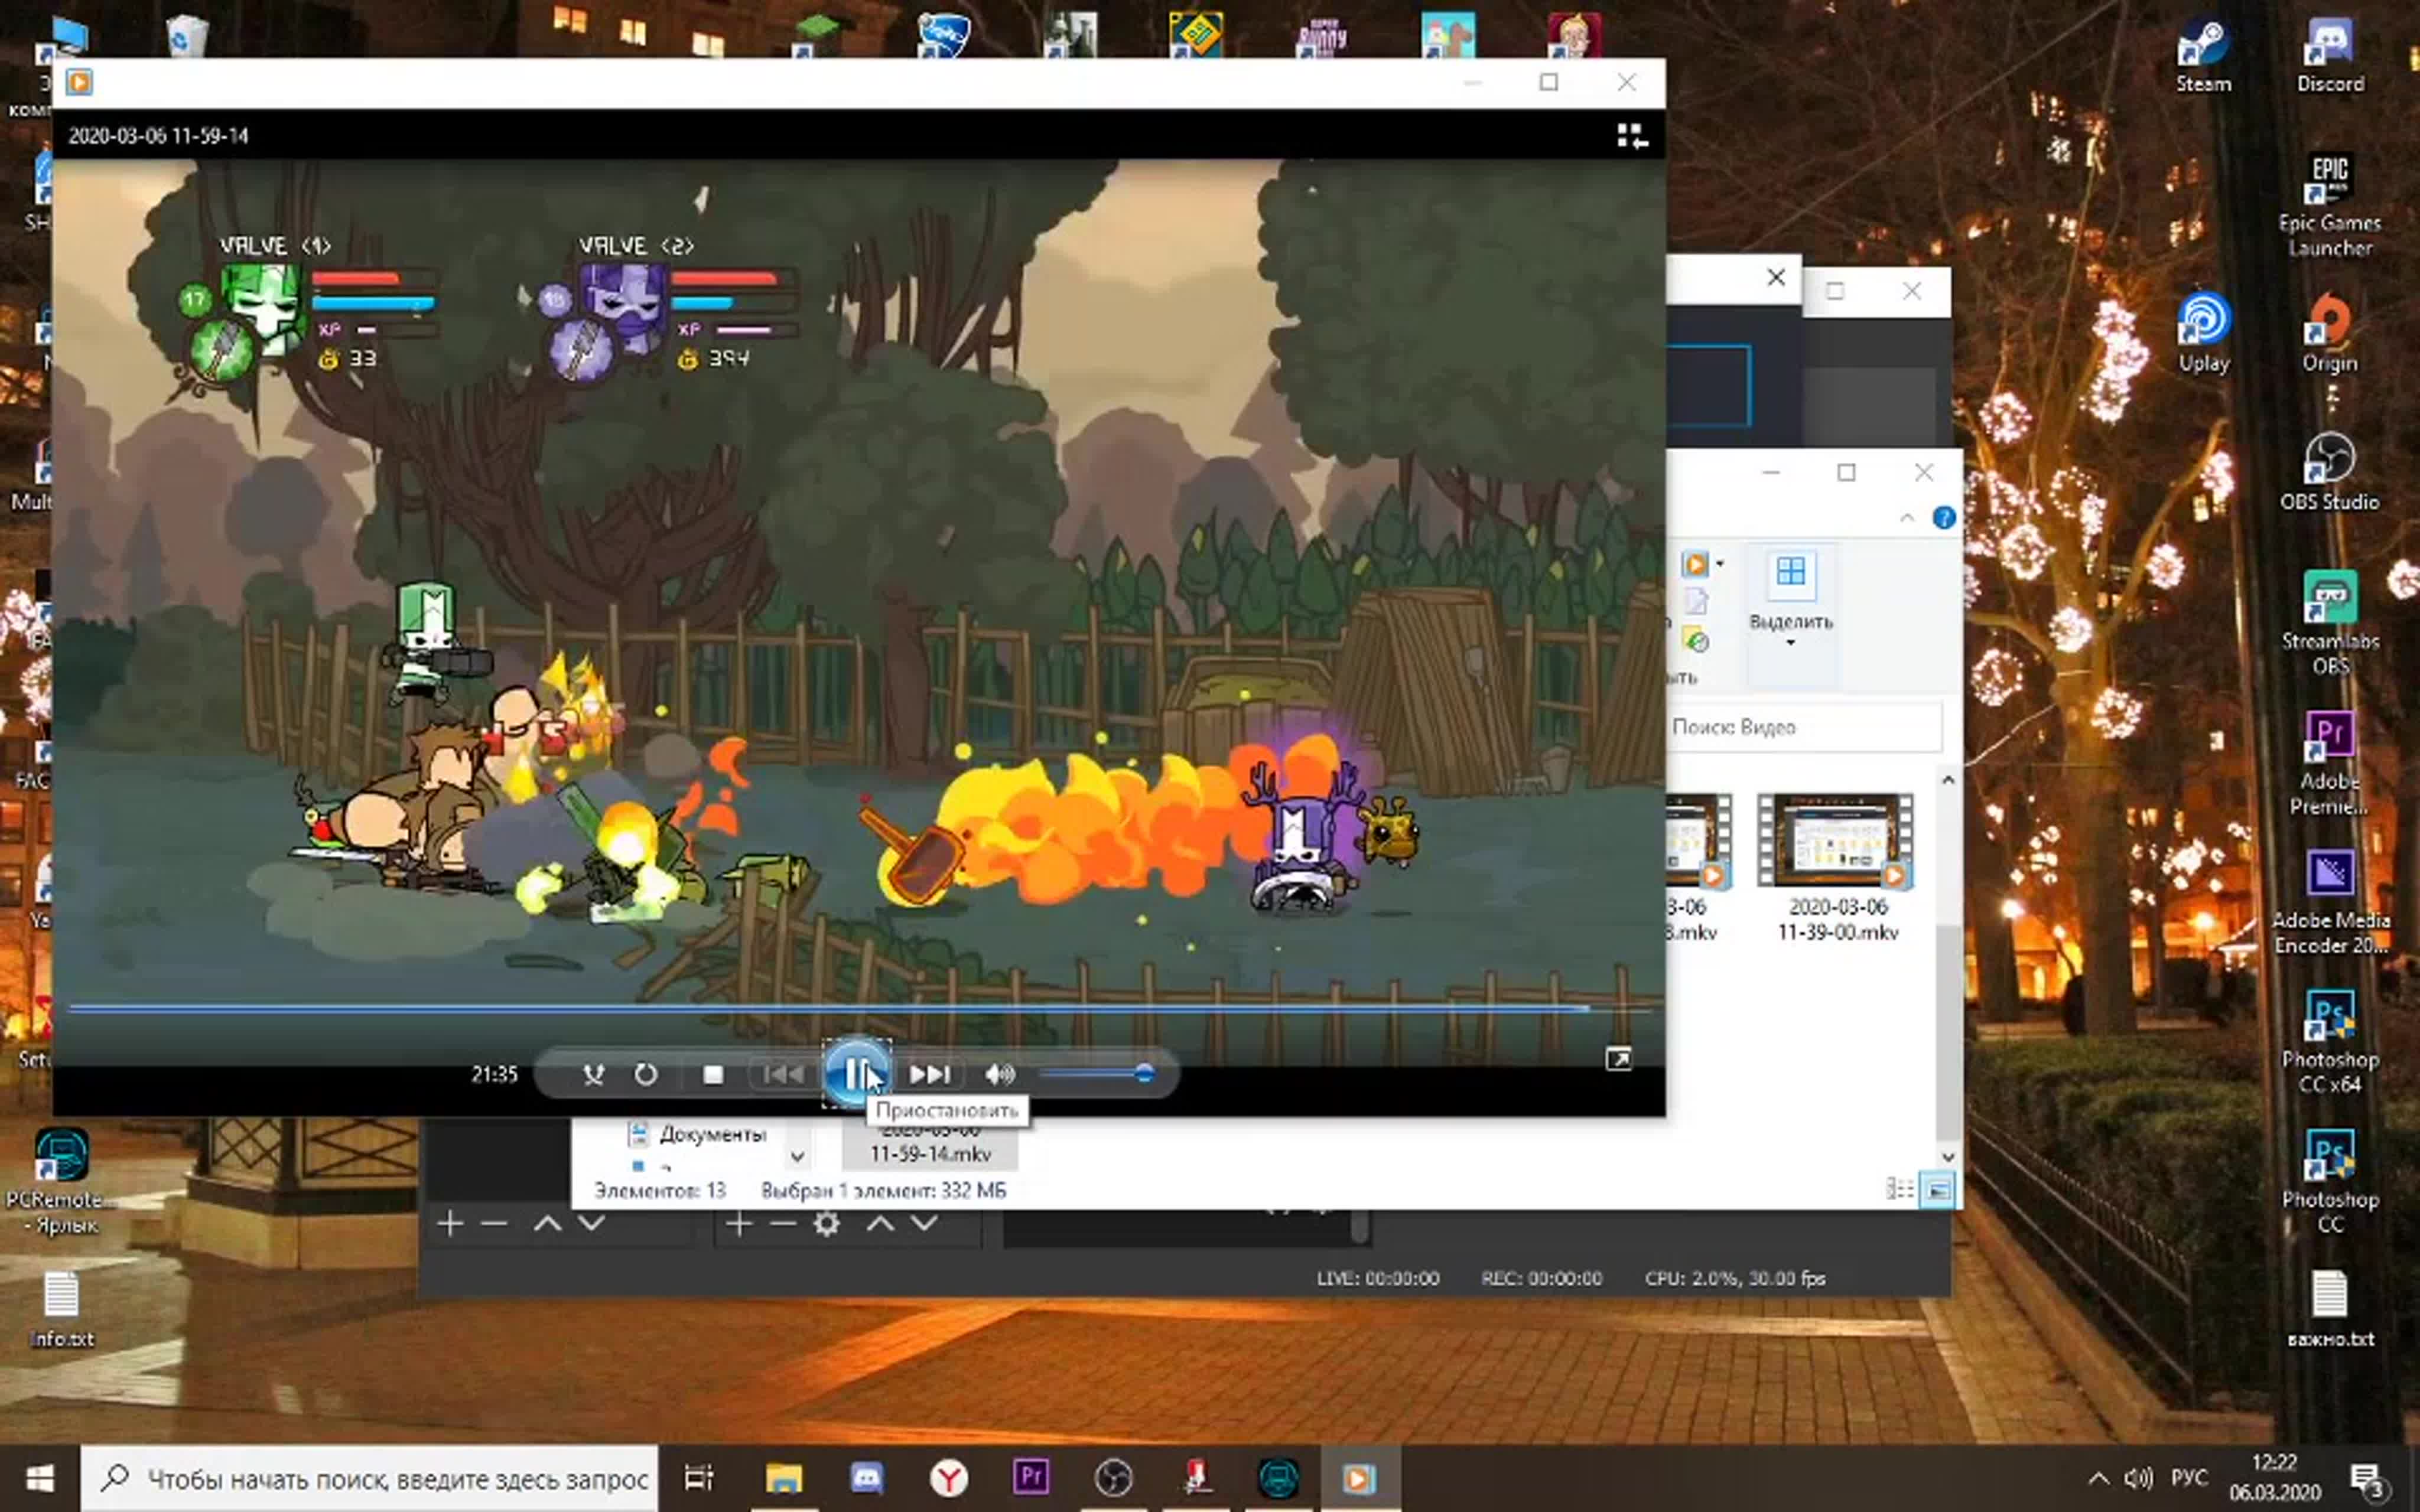Viewport: 2420px width, 1512px height.
Task: Collapse the Explorer ribbon chevron
Action: click(x=1906, y=518)
